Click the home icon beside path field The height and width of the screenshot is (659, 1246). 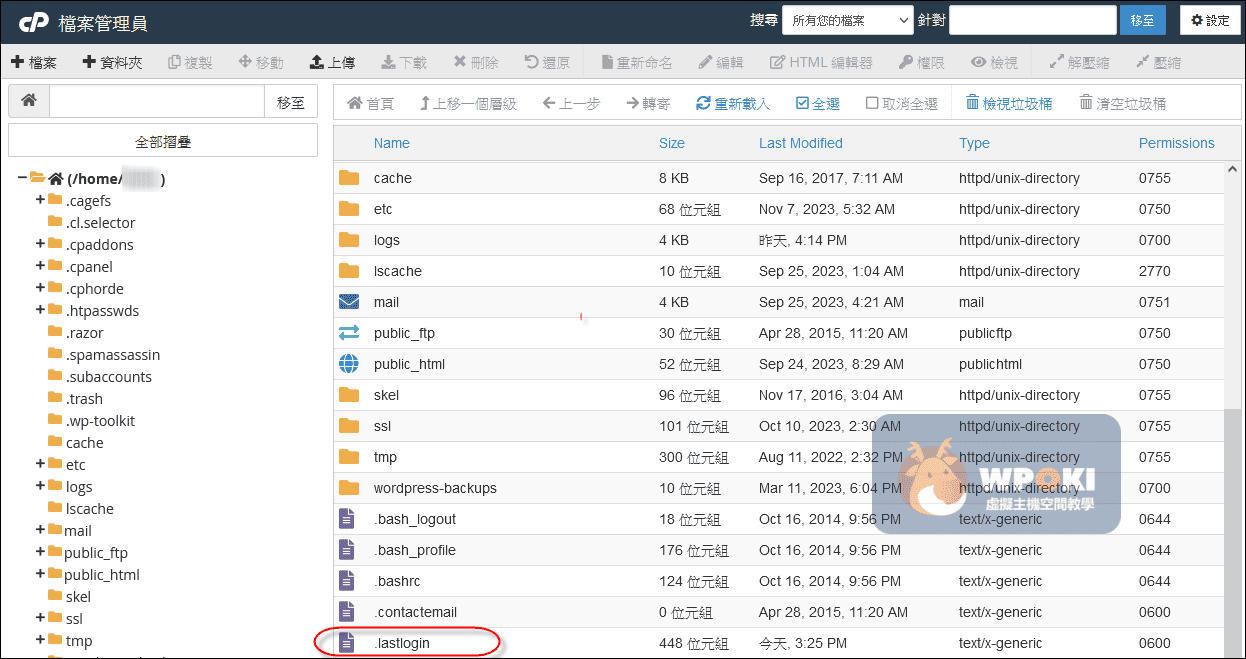[29, 101]
